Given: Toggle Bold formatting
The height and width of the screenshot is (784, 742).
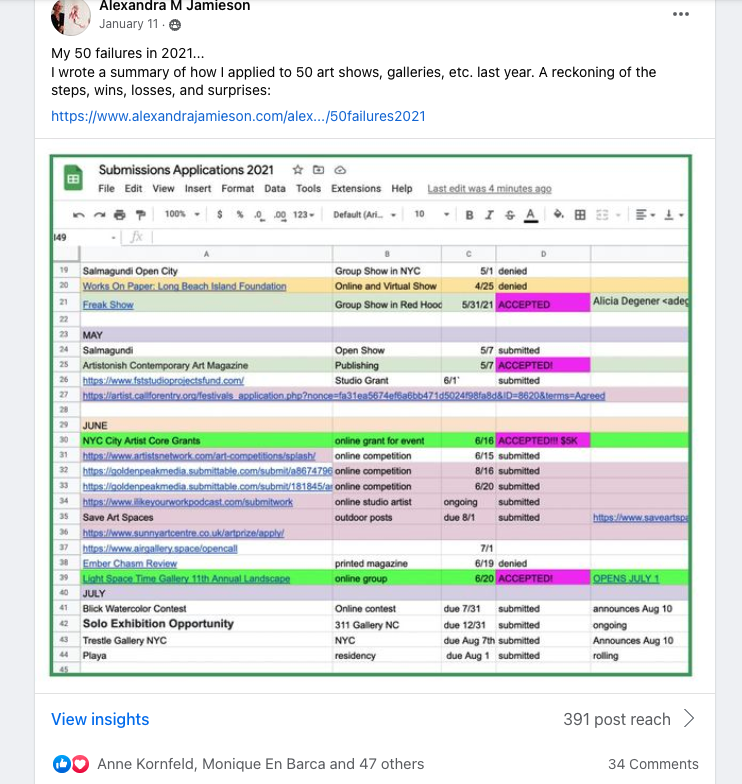Looking at the screenshot, I should tap(469, 215).
